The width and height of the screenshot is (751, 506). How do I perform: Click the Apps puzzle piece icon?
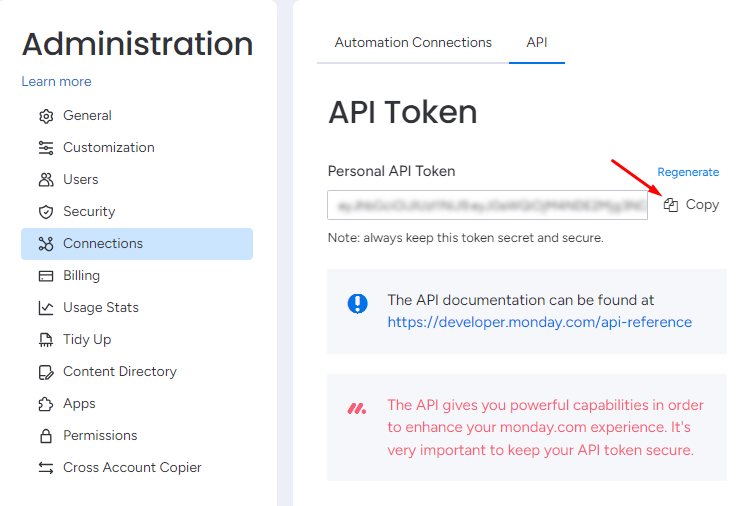(45, 404)
